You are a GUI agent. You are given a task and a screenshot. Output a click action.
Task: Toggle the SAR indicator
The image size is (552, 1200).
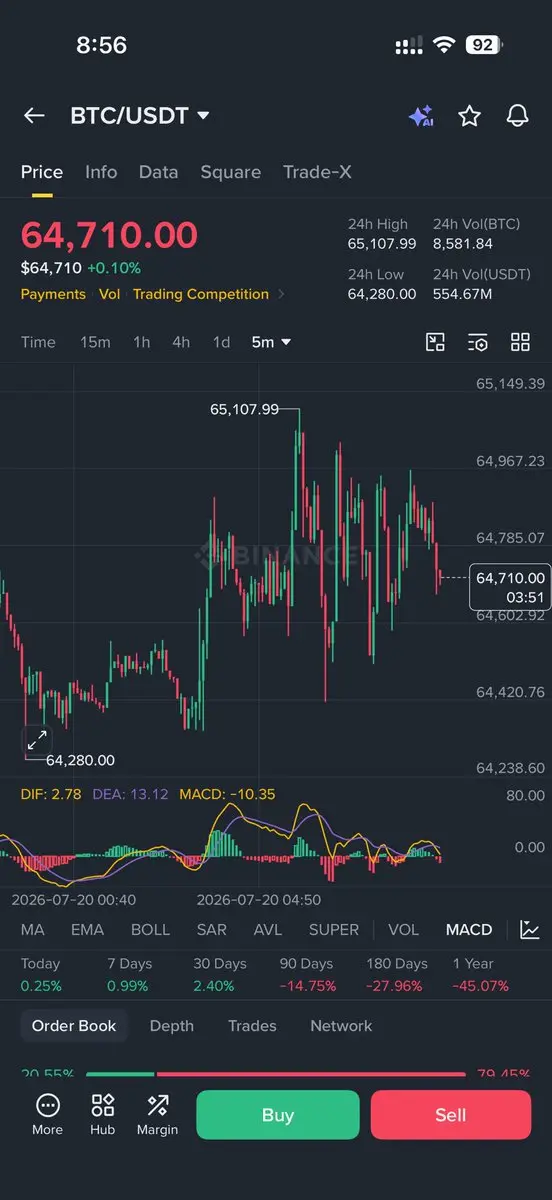tap(212, 930)
